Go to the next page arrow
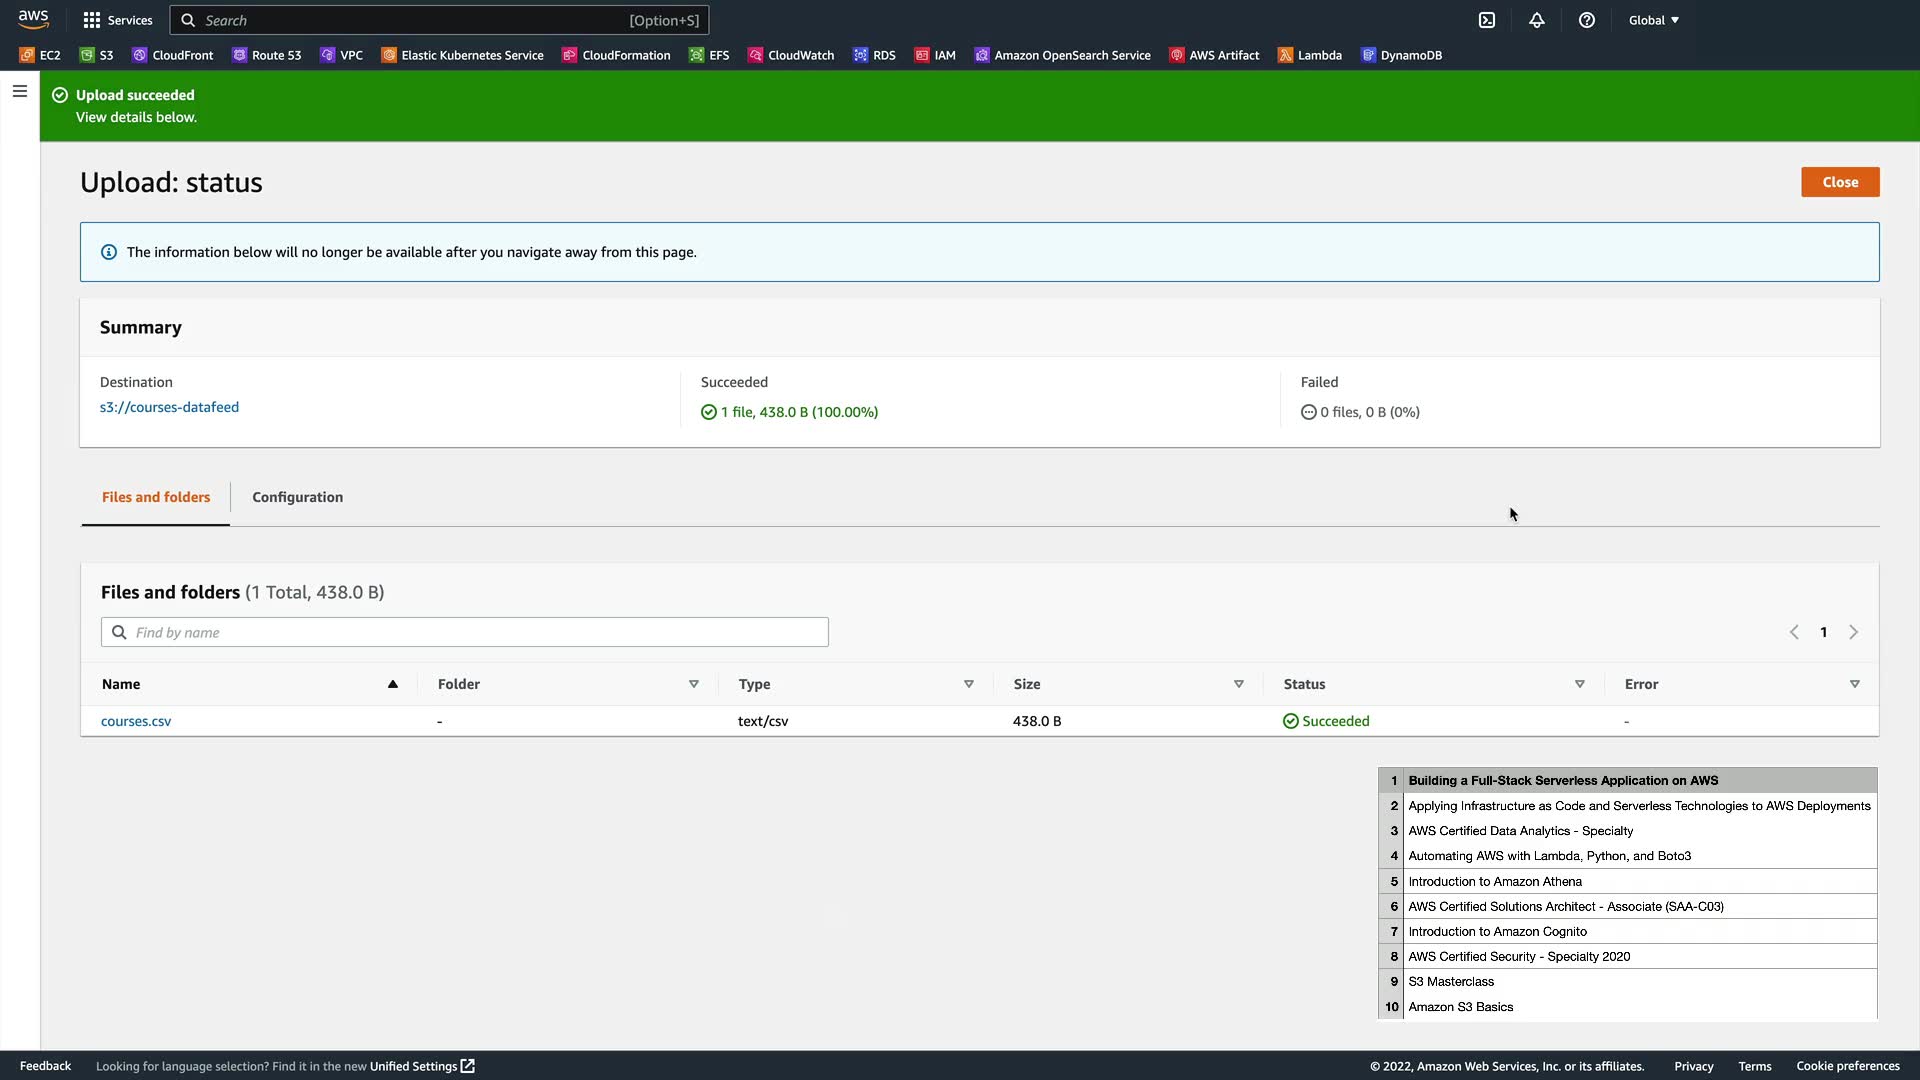 coord(1853,632)
